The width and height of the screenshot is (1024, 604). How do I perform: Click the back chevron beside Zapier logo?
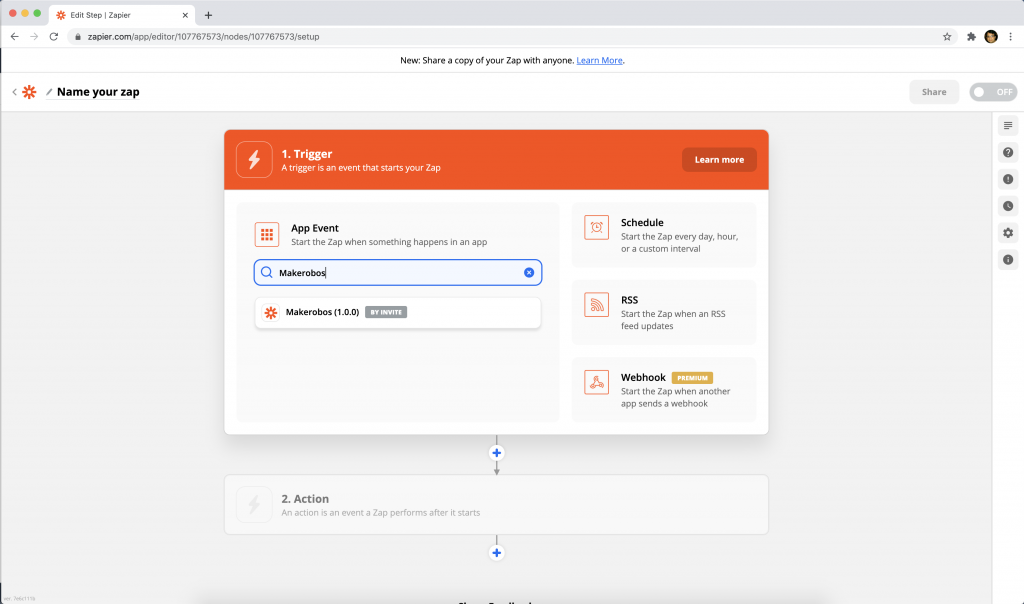tap(14, 92)
